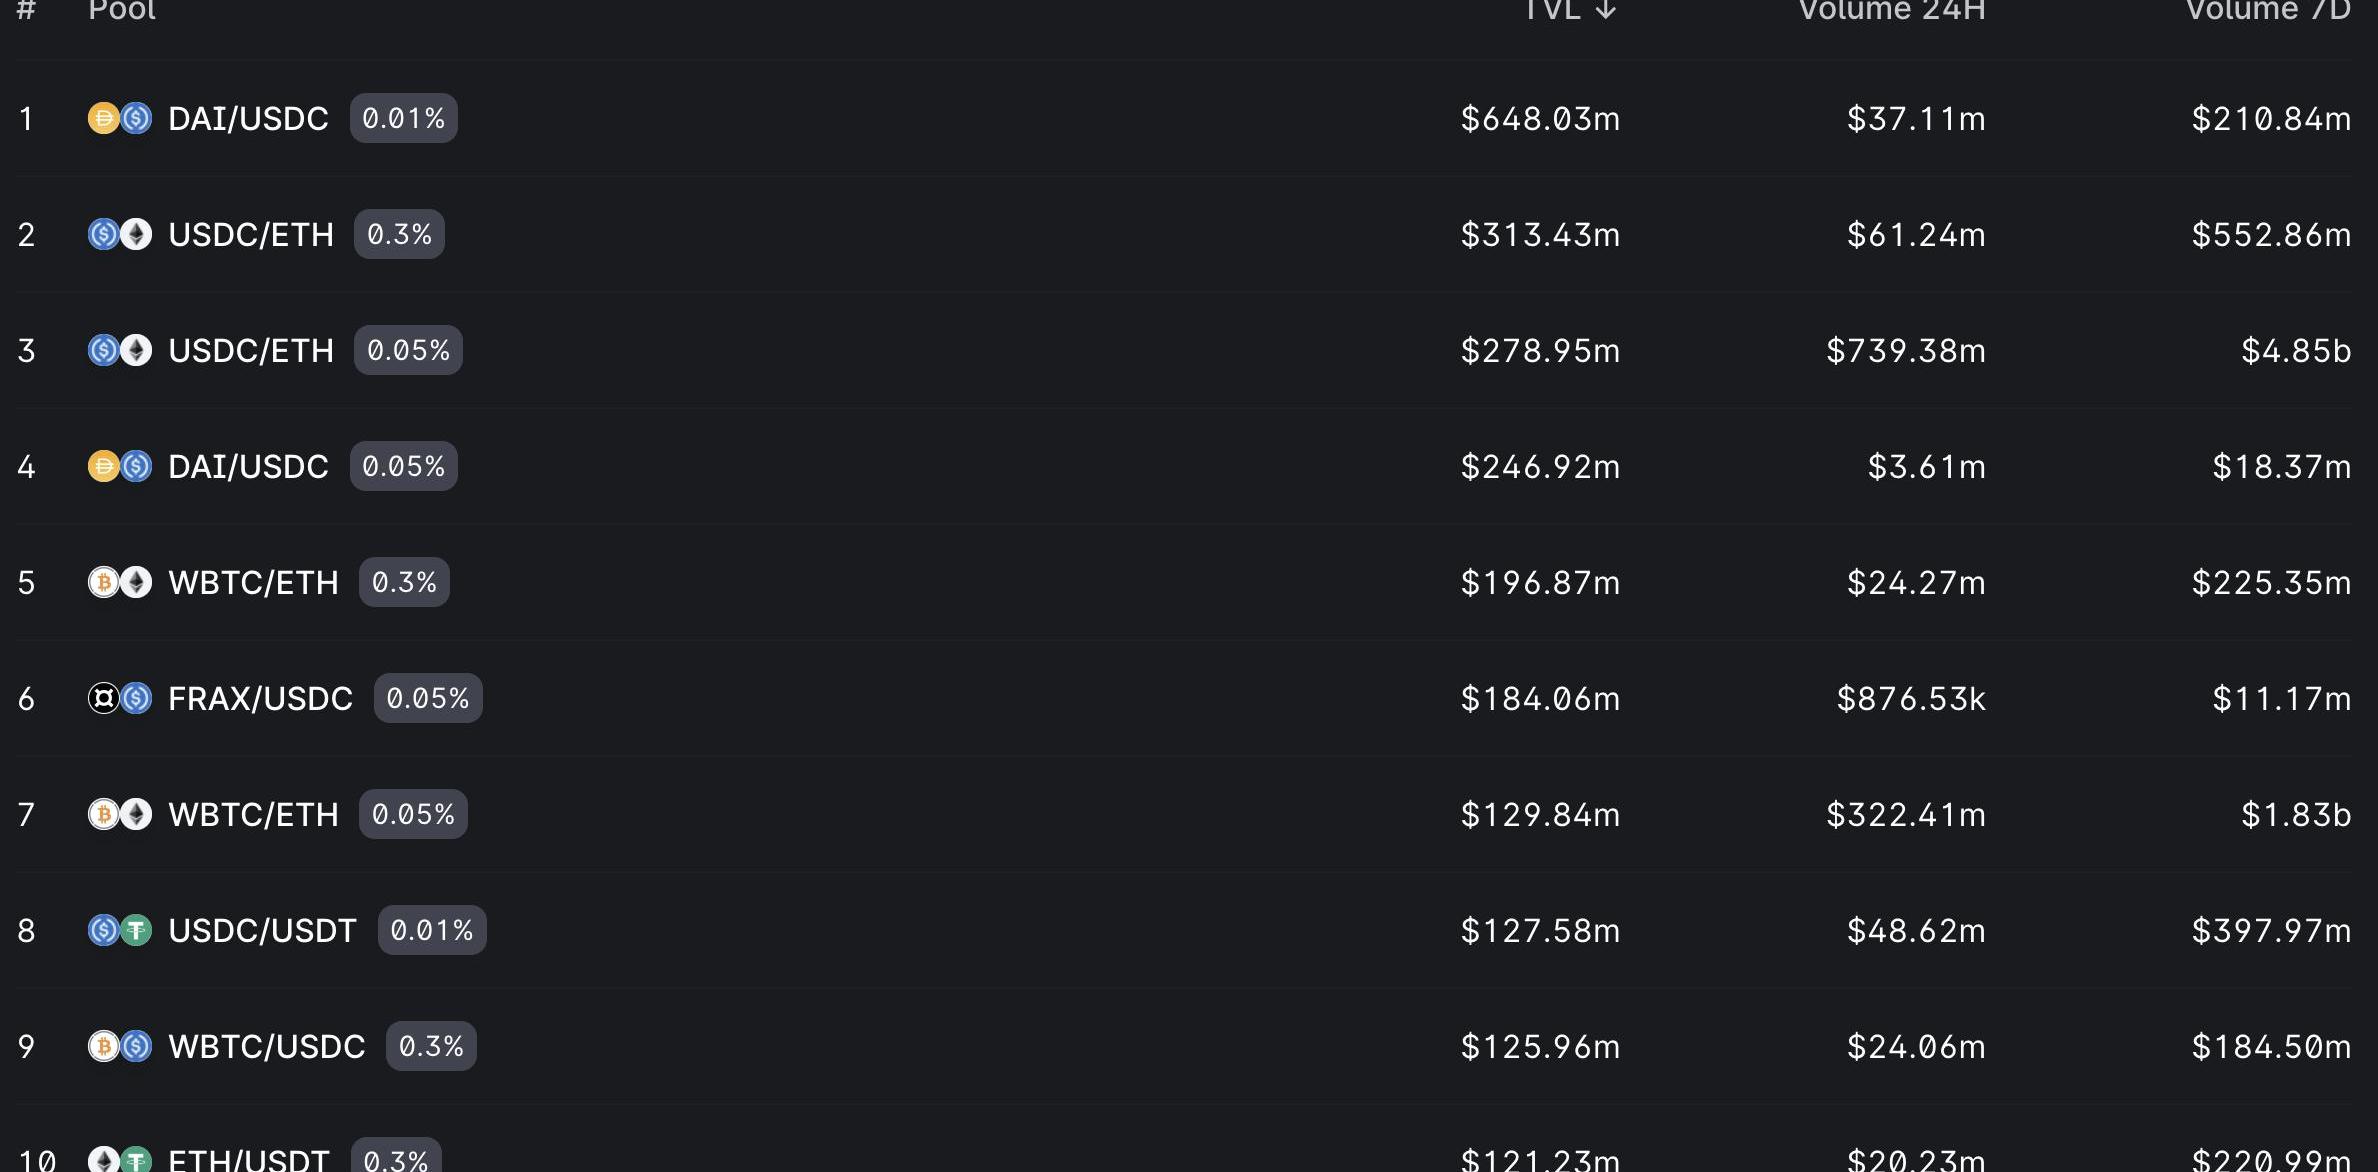Click the DAI/USDC 0.01% pool token icons
2378x1172 pixels.
120,118
